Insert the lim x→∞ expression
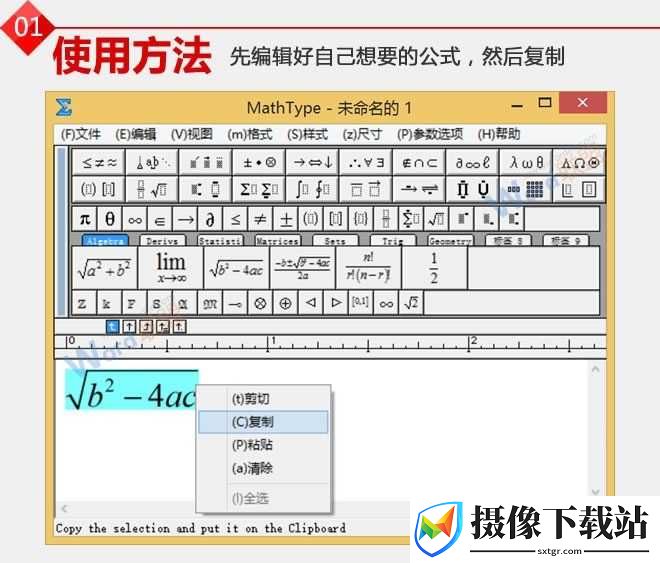 click(x=171, y=268)
